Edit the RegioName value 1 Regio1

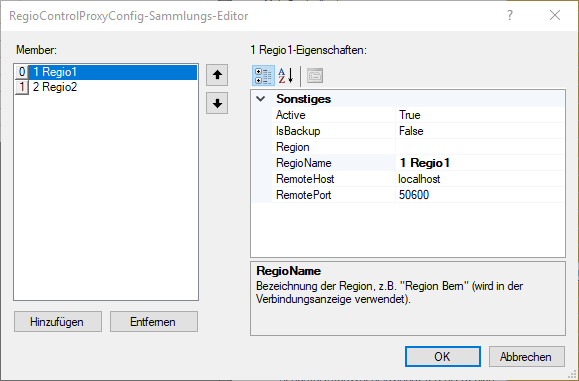pos(480,163)
